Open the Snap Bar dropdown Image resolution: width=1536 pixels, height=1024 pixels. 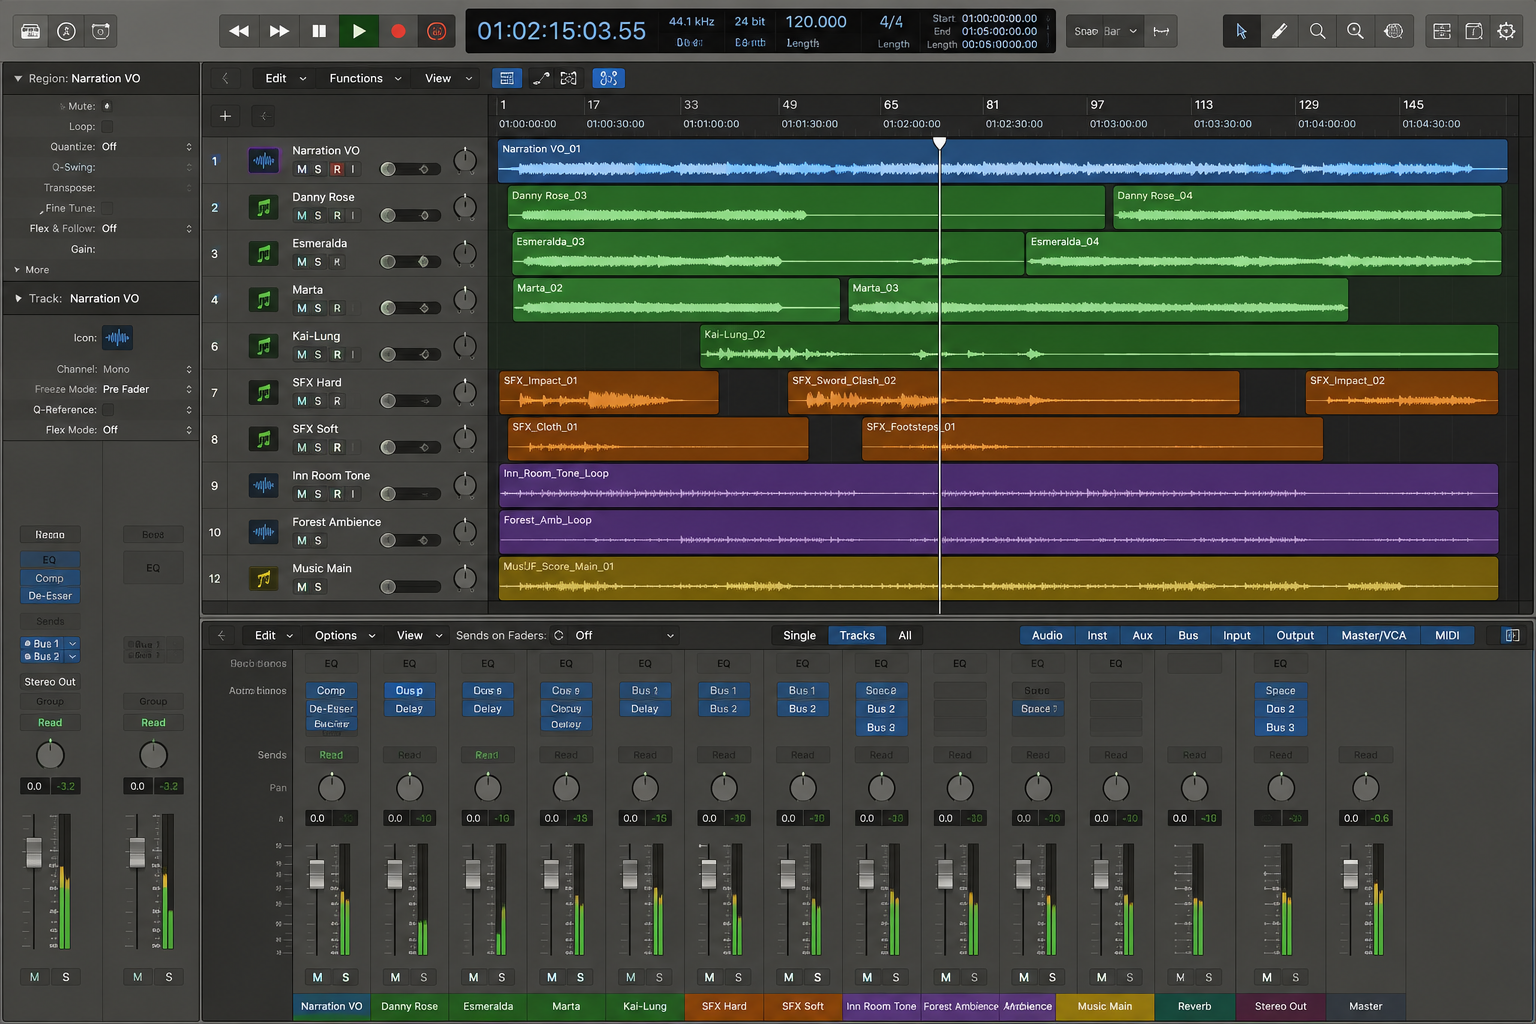click(x=1105, y=31)
